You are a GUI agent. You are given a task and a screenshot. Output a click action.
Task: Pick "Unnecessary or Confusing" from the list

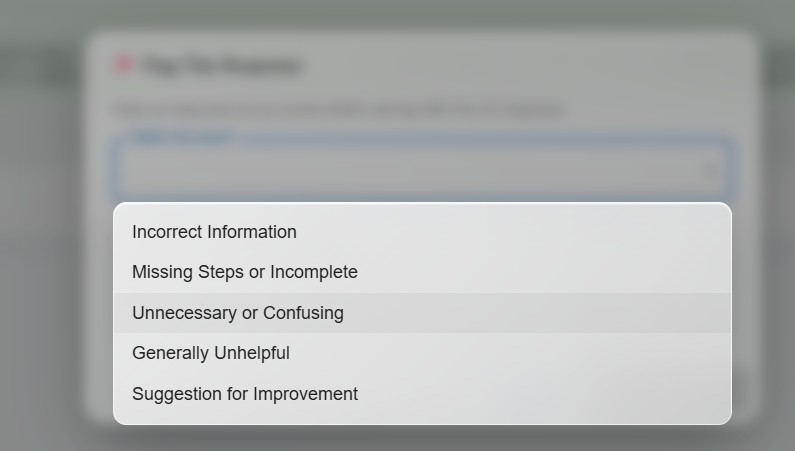(x=238, y=313)
